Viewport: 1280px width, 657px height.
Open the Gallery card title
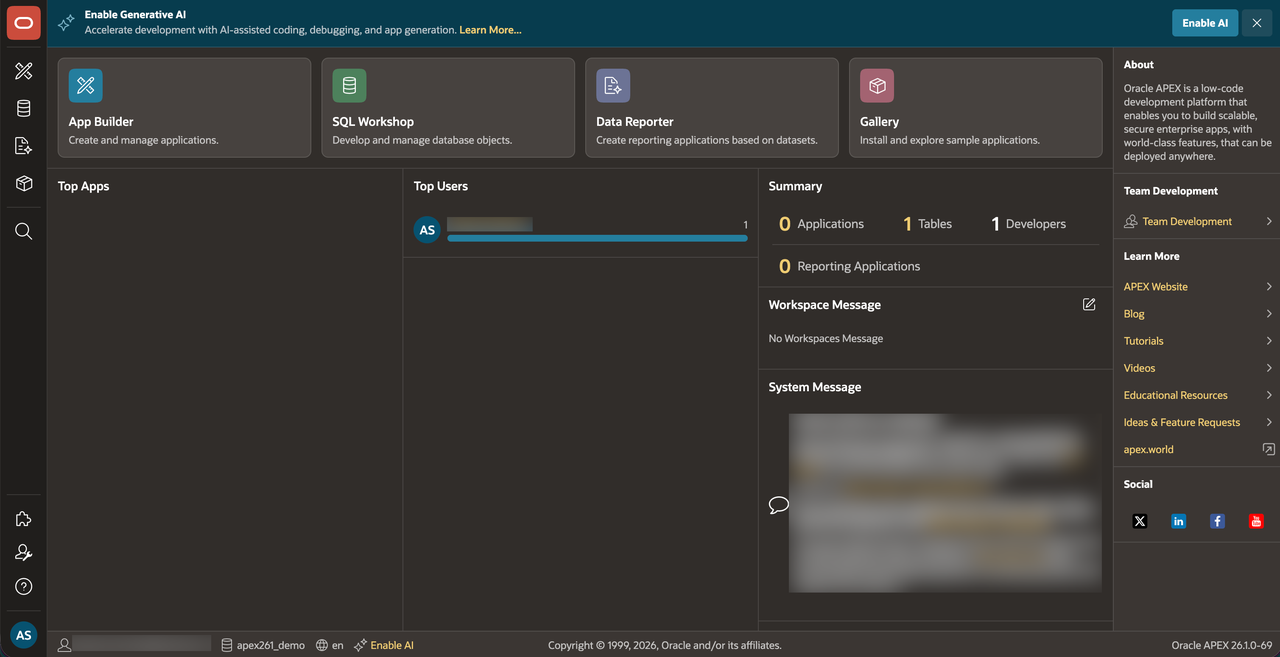(x=879, y=121)
